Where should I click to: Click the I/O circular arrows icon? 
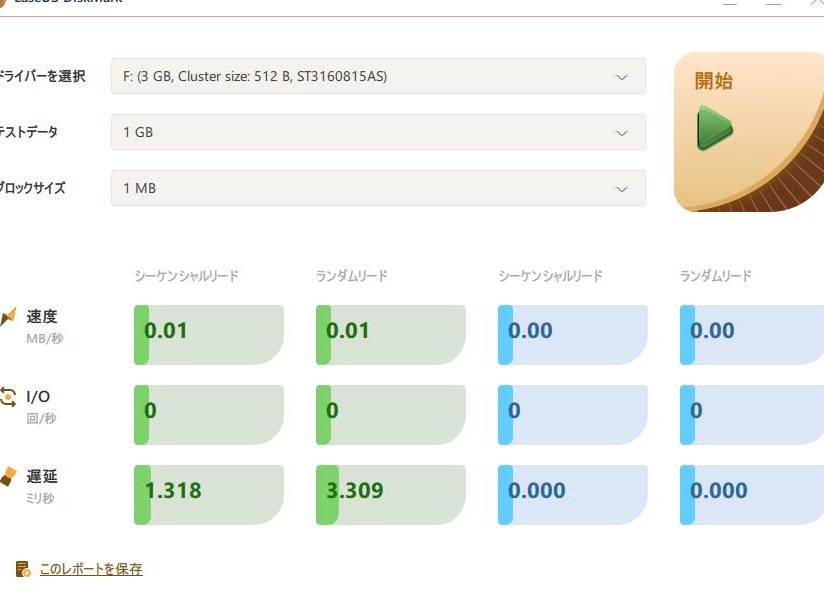(x=8, y=397)
